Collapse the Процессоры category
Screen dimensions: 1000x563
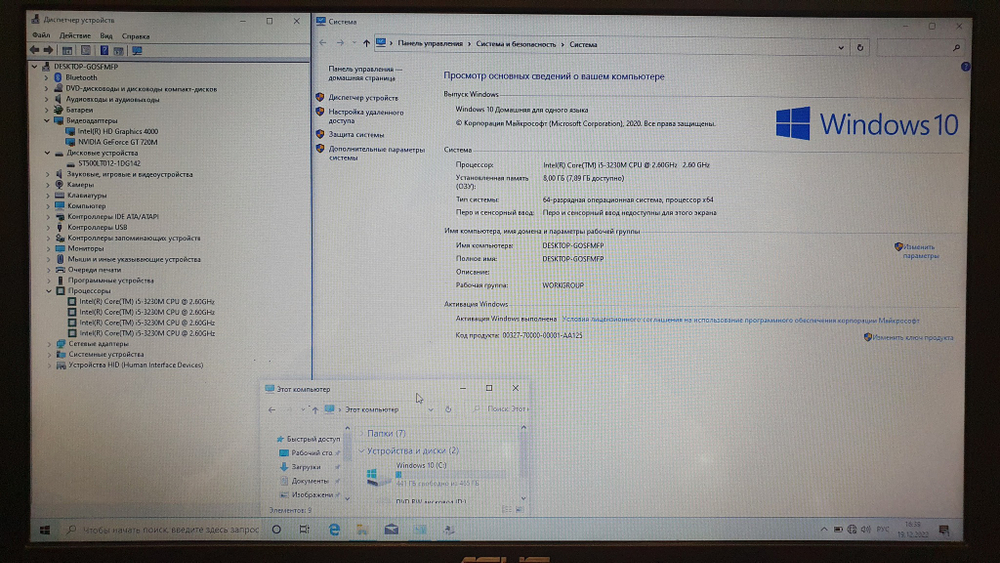48,291
